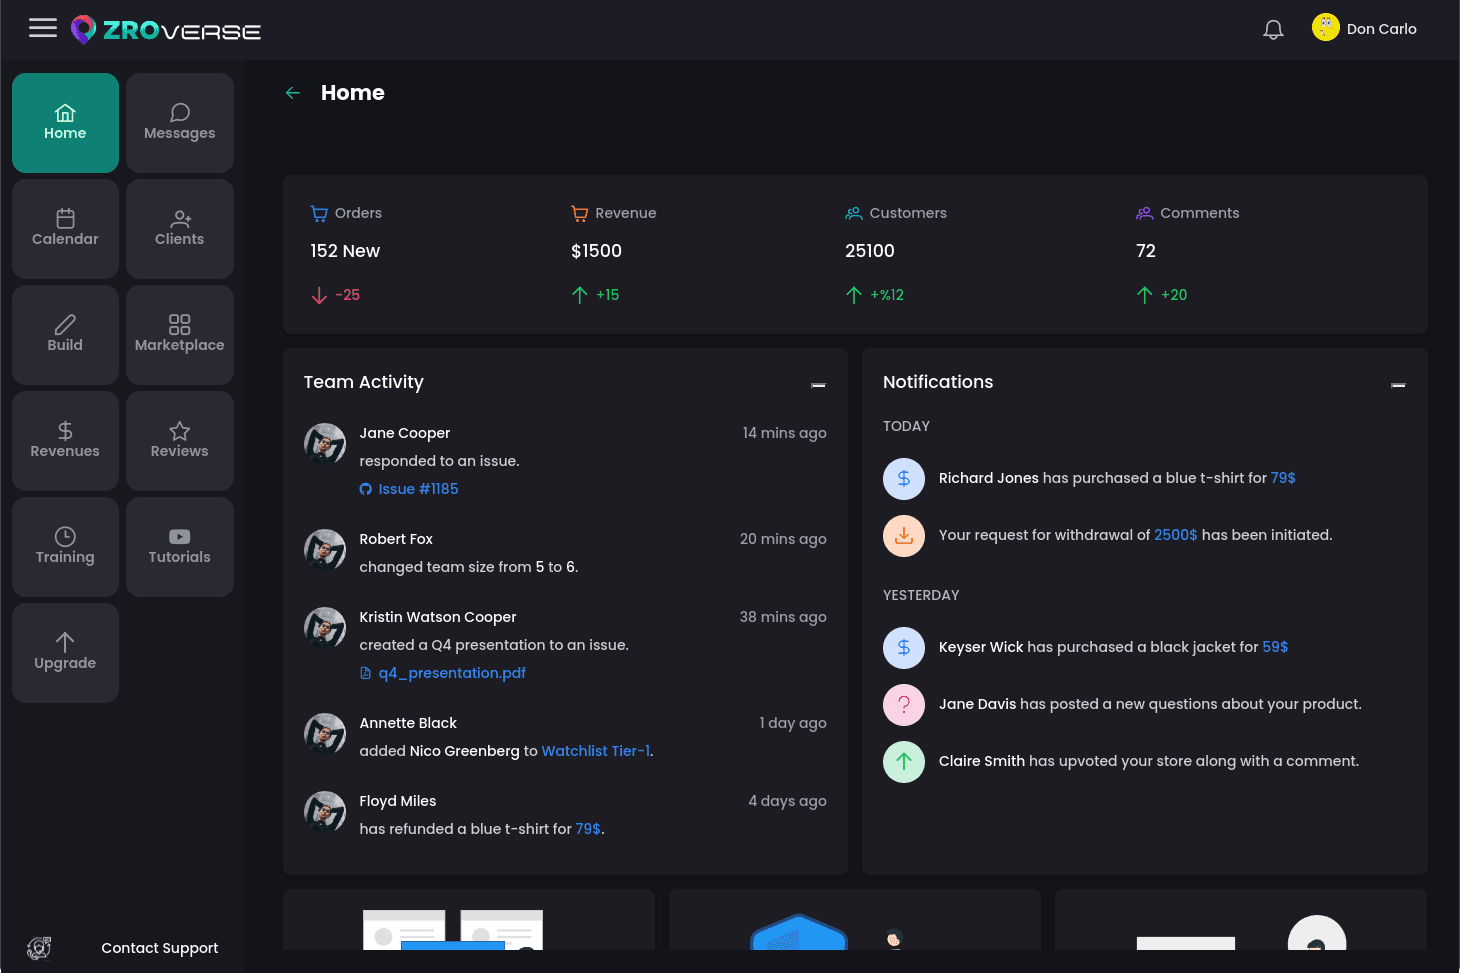This screenshot has width=1460, height=973.
Task: Collapse the Team Activity panel
Action: coord(818,385)
